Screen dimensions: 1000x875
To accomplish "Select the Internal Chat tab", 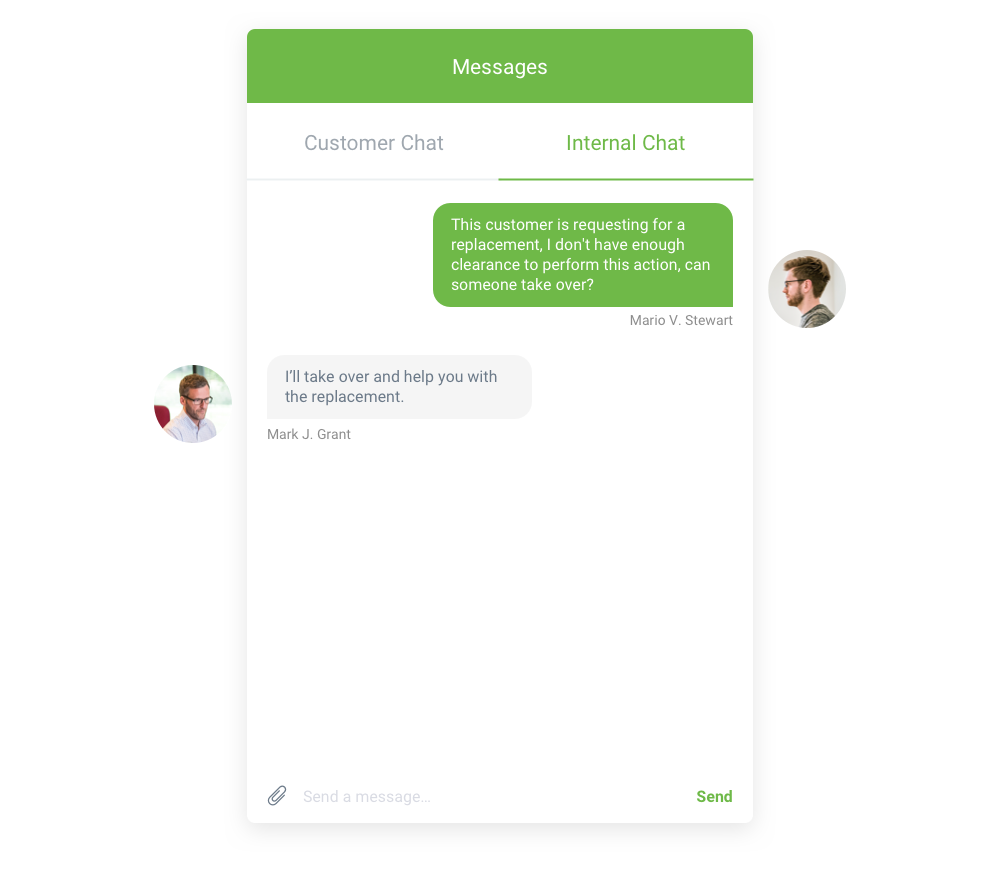I will coord(626,143).
